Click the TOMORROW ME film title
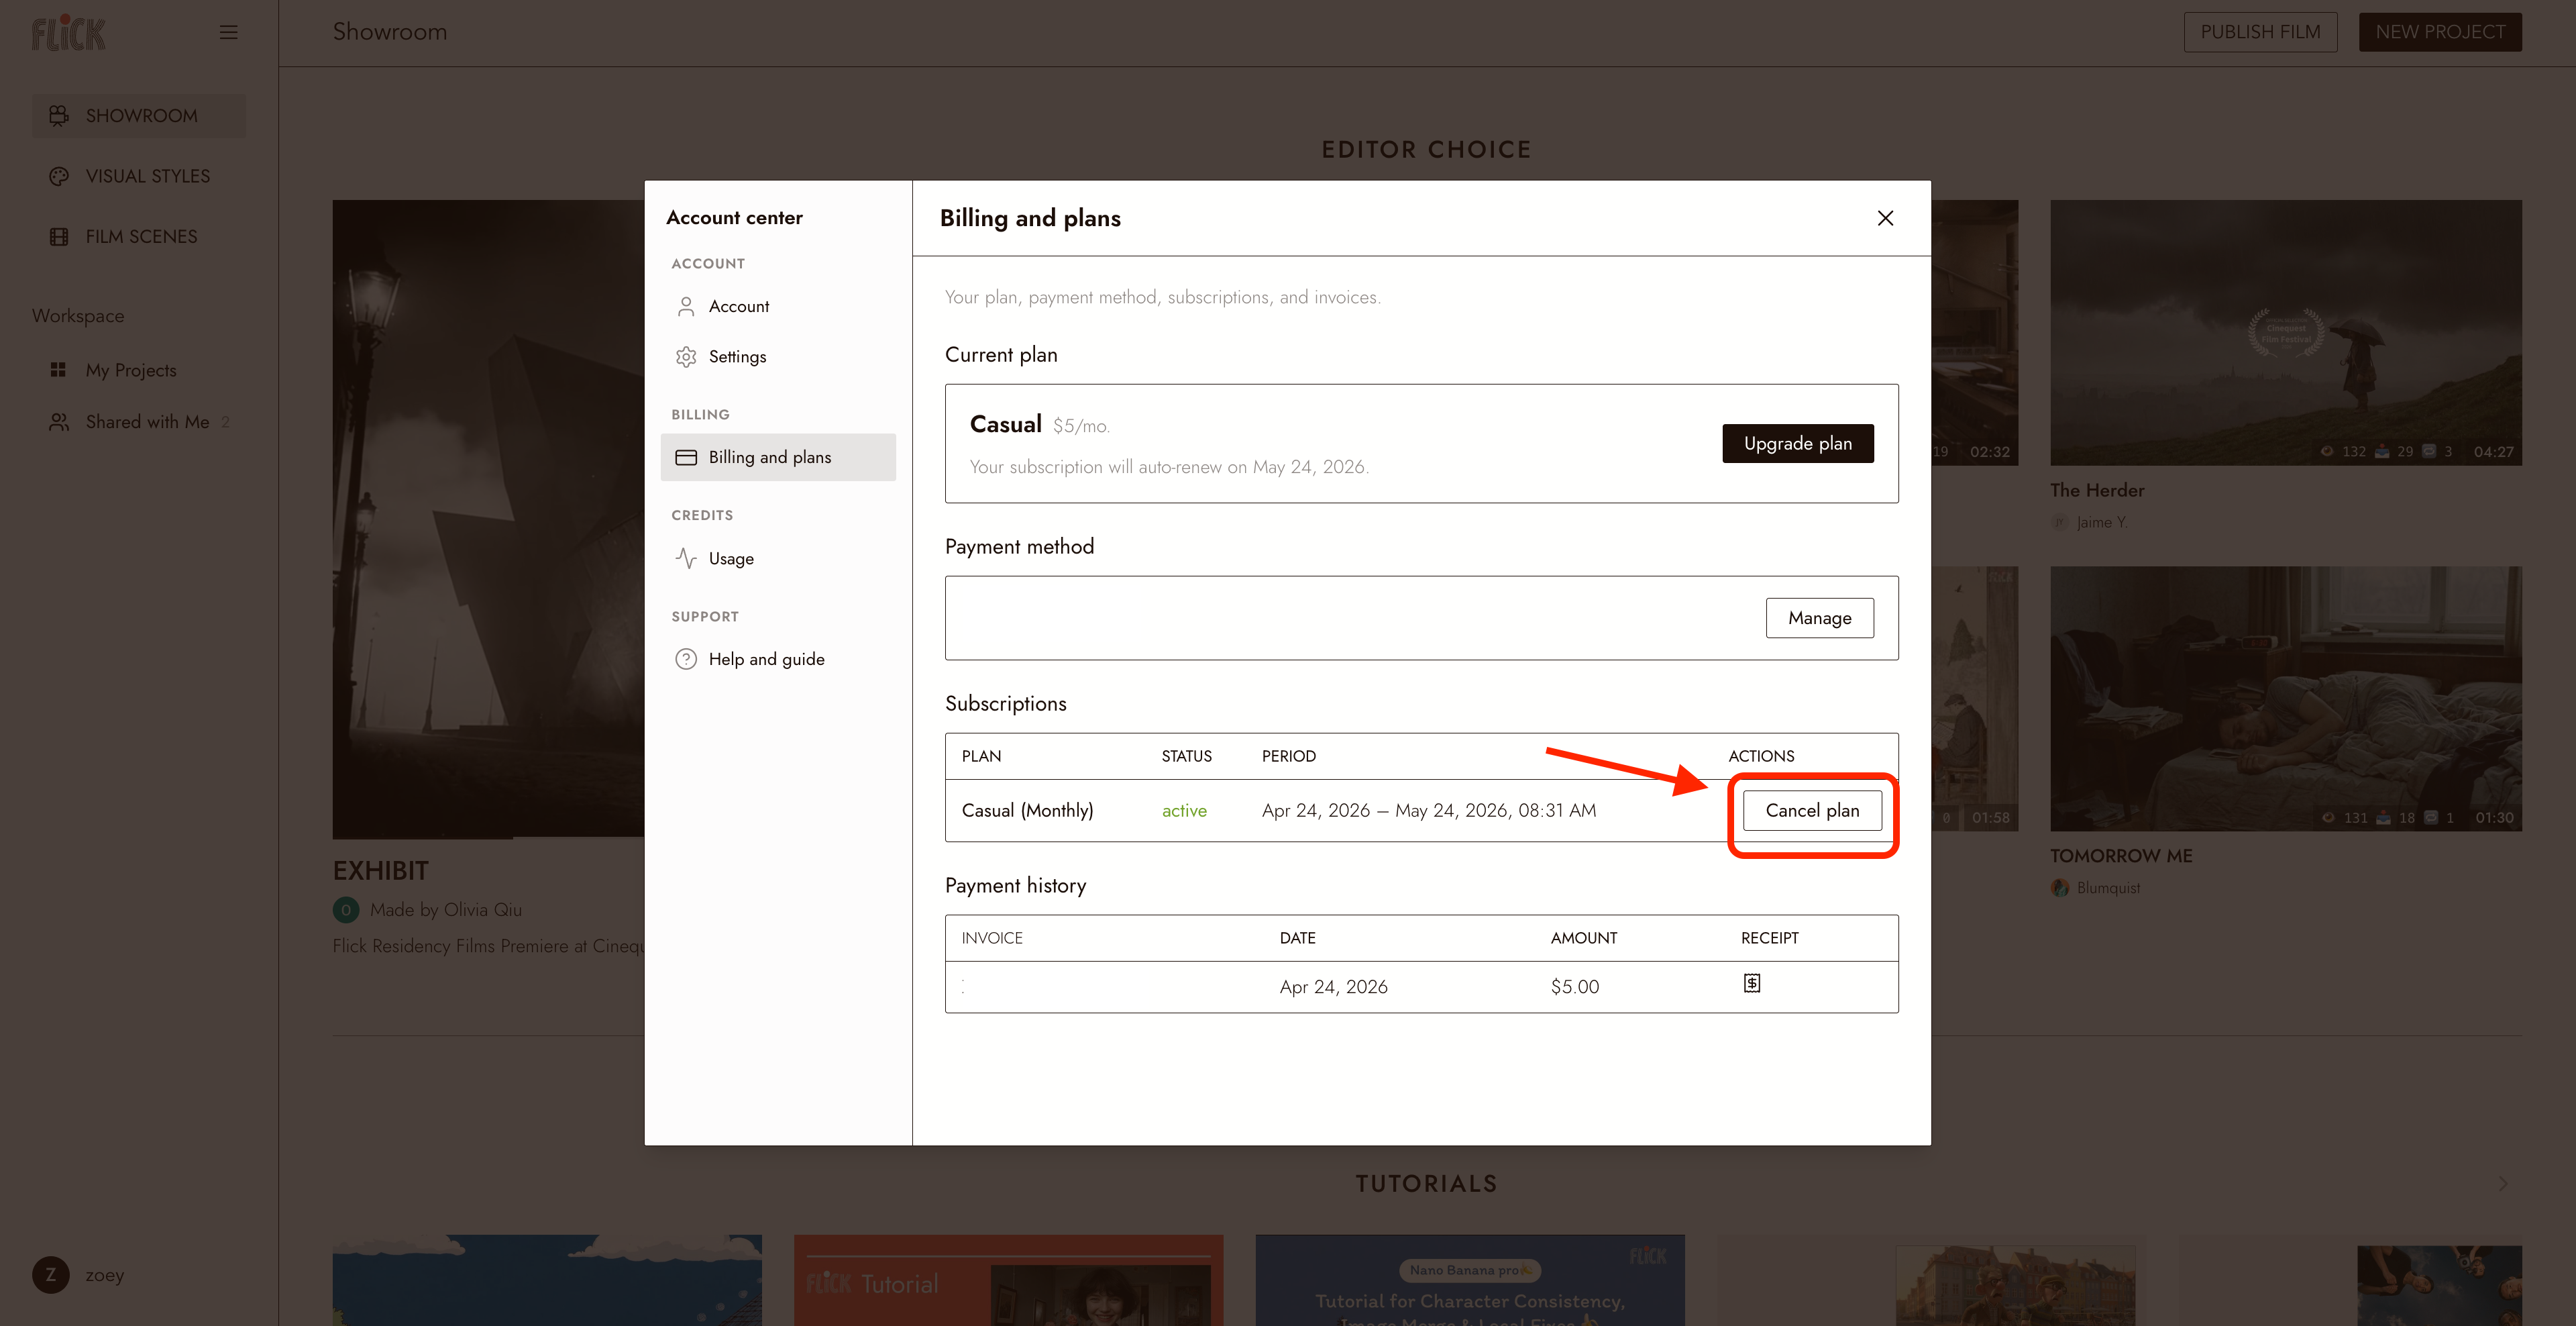The image size is (2576, 1326). tap(2121, 857)
